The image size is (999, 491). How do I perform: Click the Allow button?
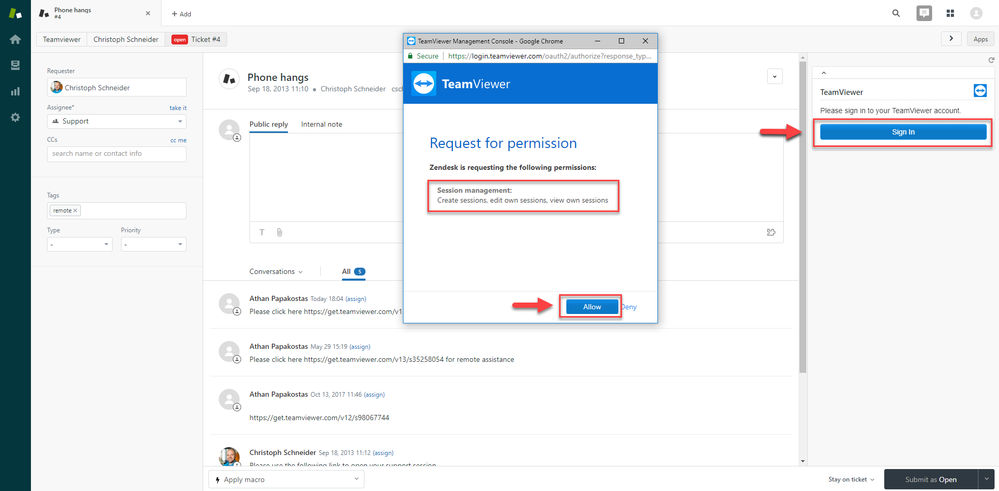click(592, 307)
